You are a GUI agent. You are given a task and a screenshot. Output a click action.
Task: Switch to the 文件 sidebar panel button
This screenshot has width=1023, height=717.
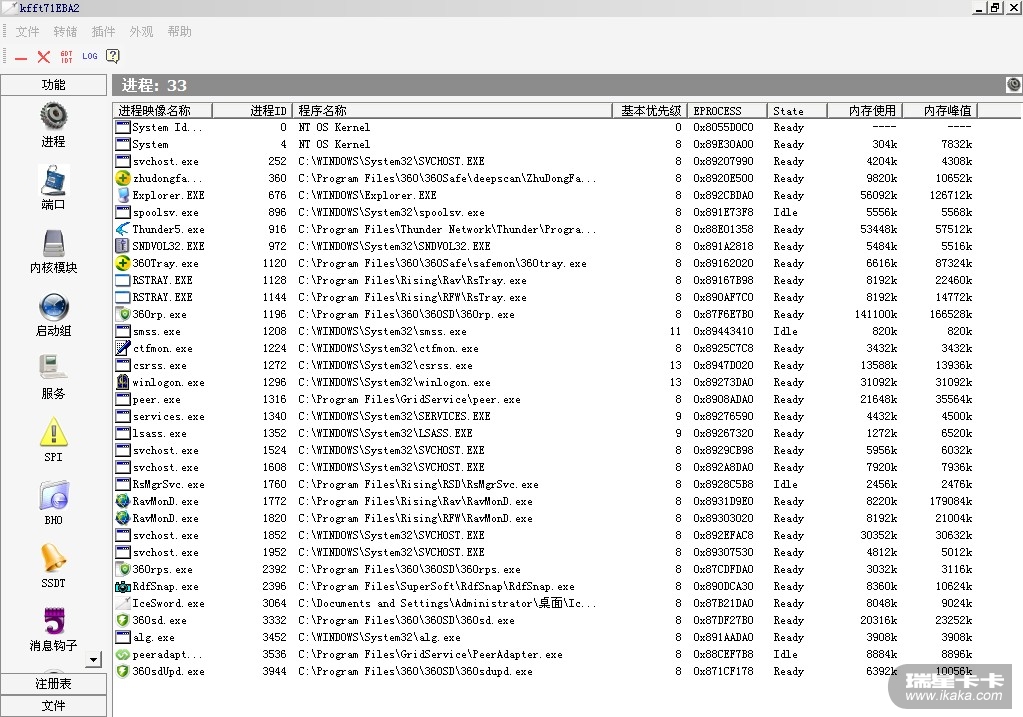(53, 706)
